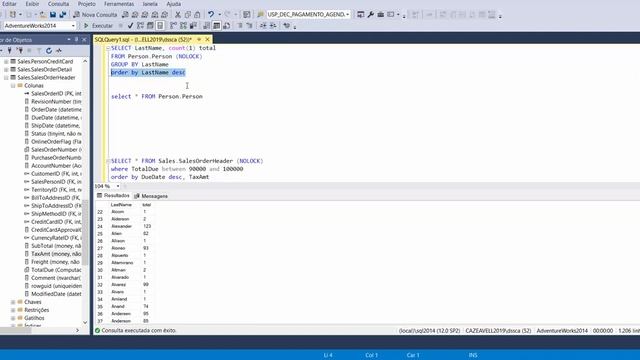Run the query with Executar
The height and width of the screenshot is (360, 640).
coord(98,26)
